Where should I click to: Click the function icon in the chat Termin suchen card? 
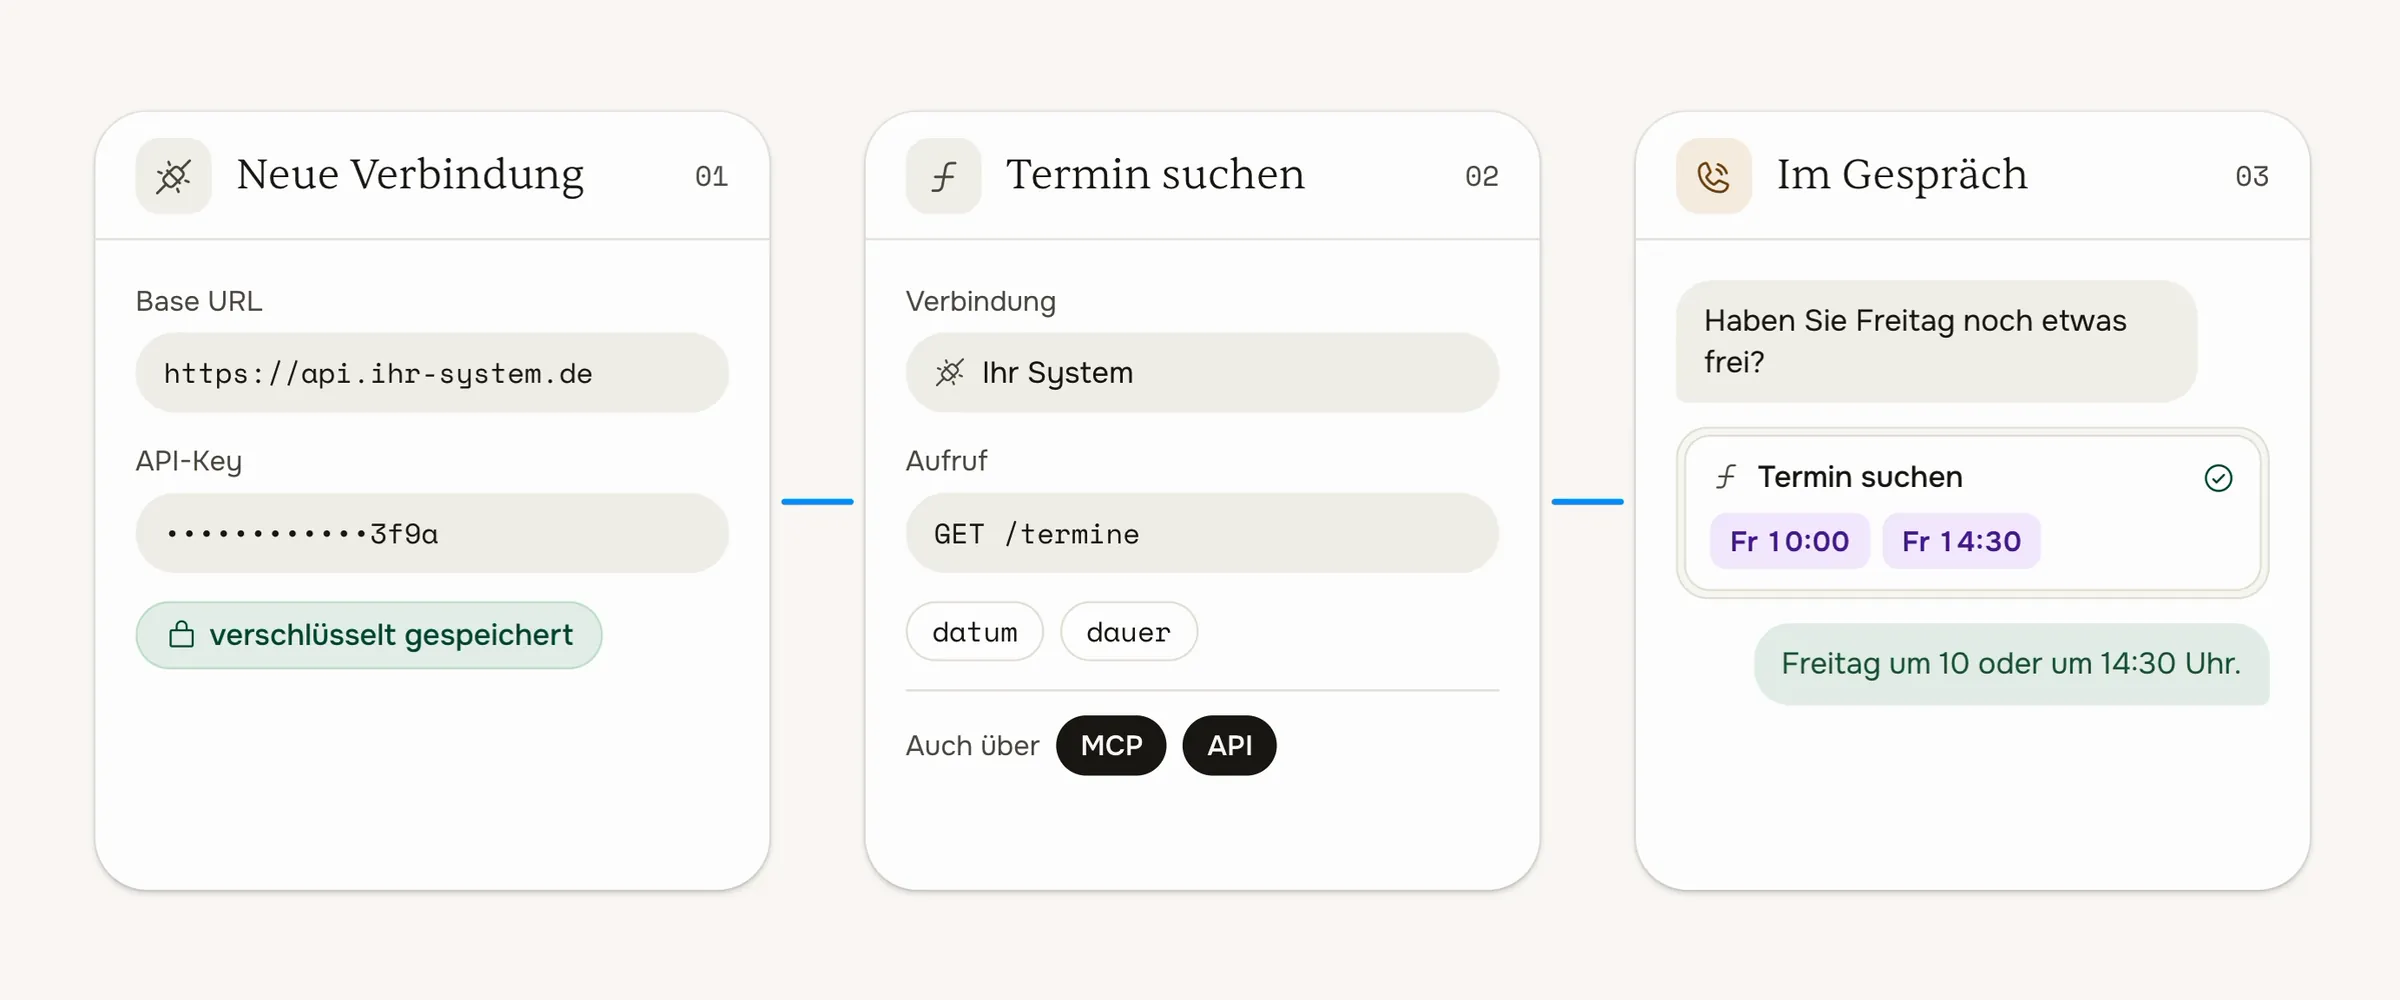click(1726, 477)
